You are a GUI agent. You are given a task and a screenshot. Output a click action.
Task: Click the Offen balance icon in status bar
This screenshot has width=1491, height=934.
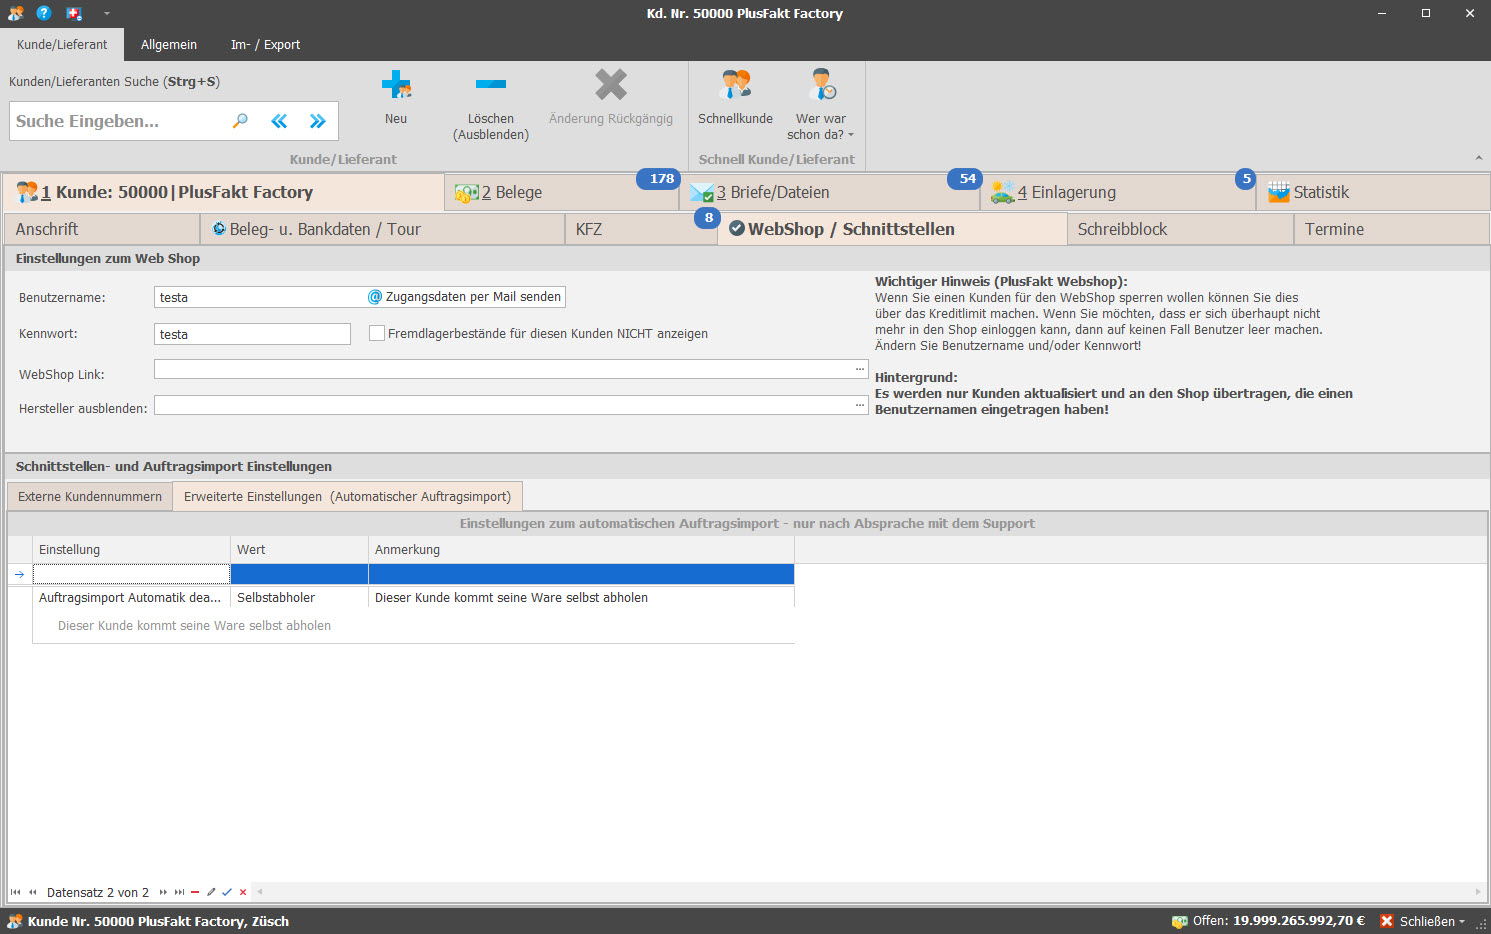[1180, 921]
